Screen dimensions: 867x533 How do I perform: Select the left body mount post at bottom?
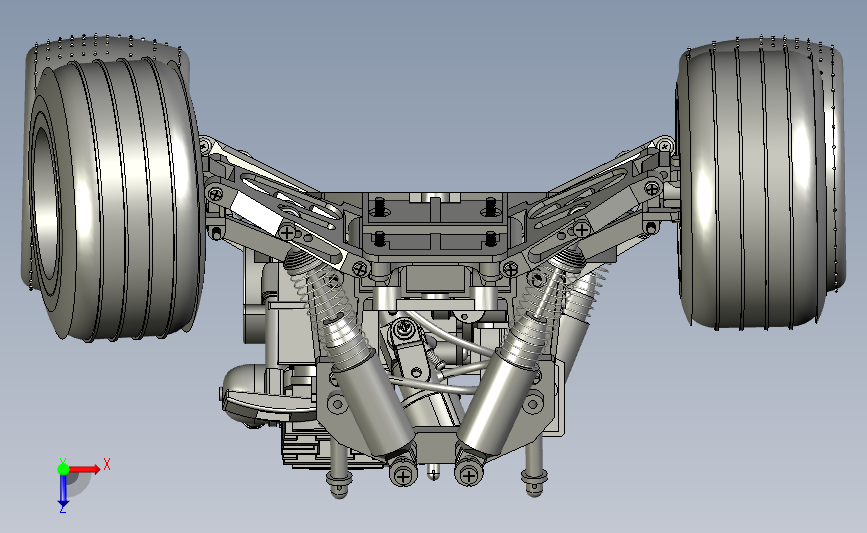click(339, 469)
